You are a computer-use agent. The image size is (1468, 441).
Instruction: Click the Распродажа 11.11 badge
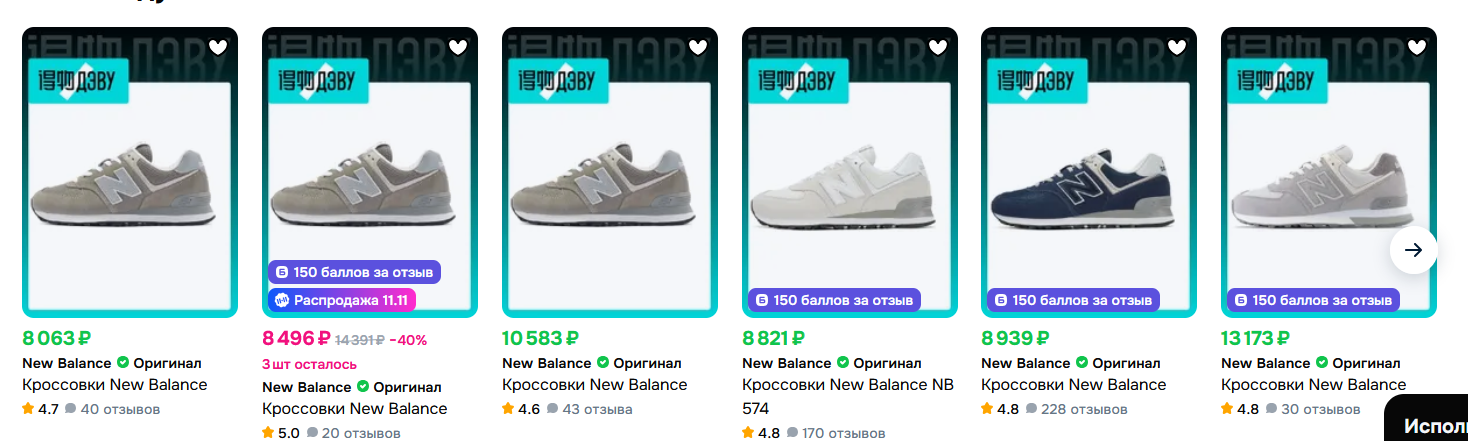[x=341, y=300]
